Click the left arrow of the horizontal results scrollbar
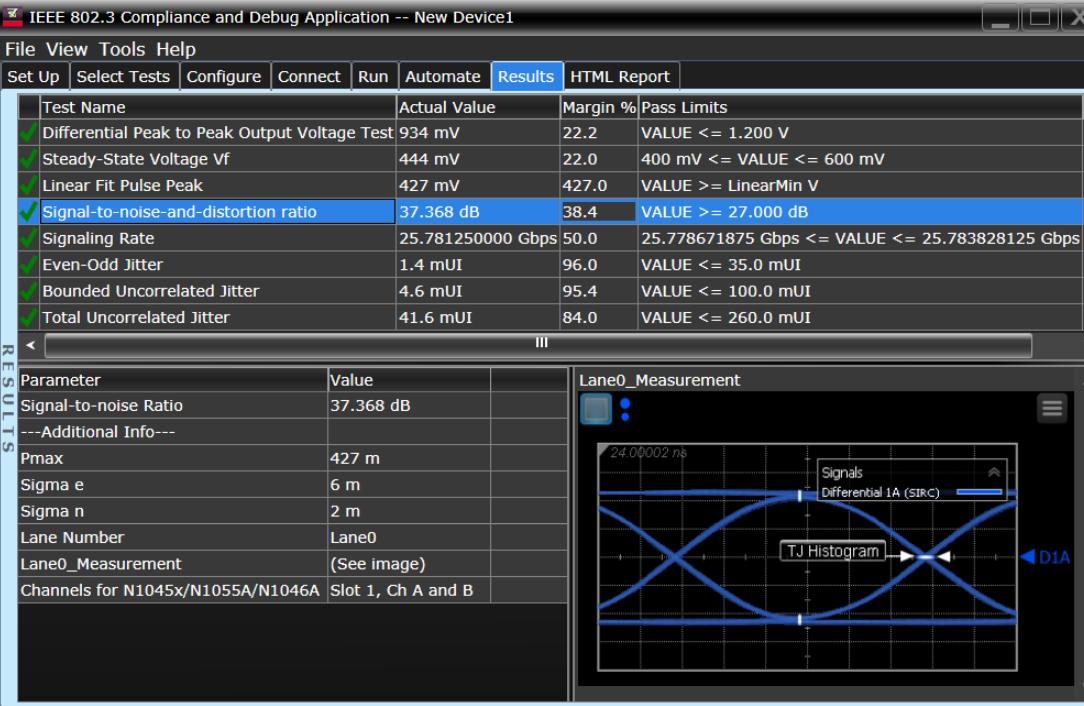The height and width of the screenshot is (706, 1084). 30,343
